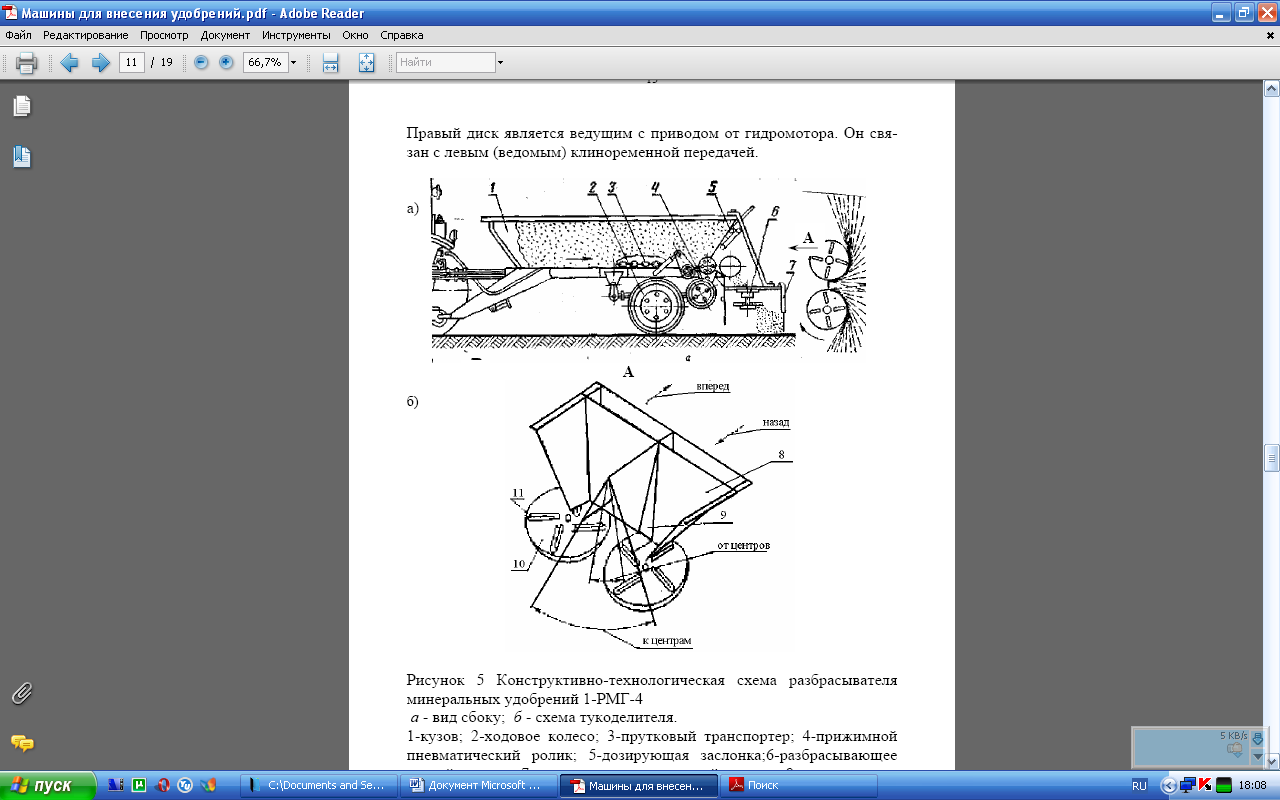The height and width of the screenshot is (800, 1280).
Task: Click the zoom percentage field
Action: coord(265,62)
